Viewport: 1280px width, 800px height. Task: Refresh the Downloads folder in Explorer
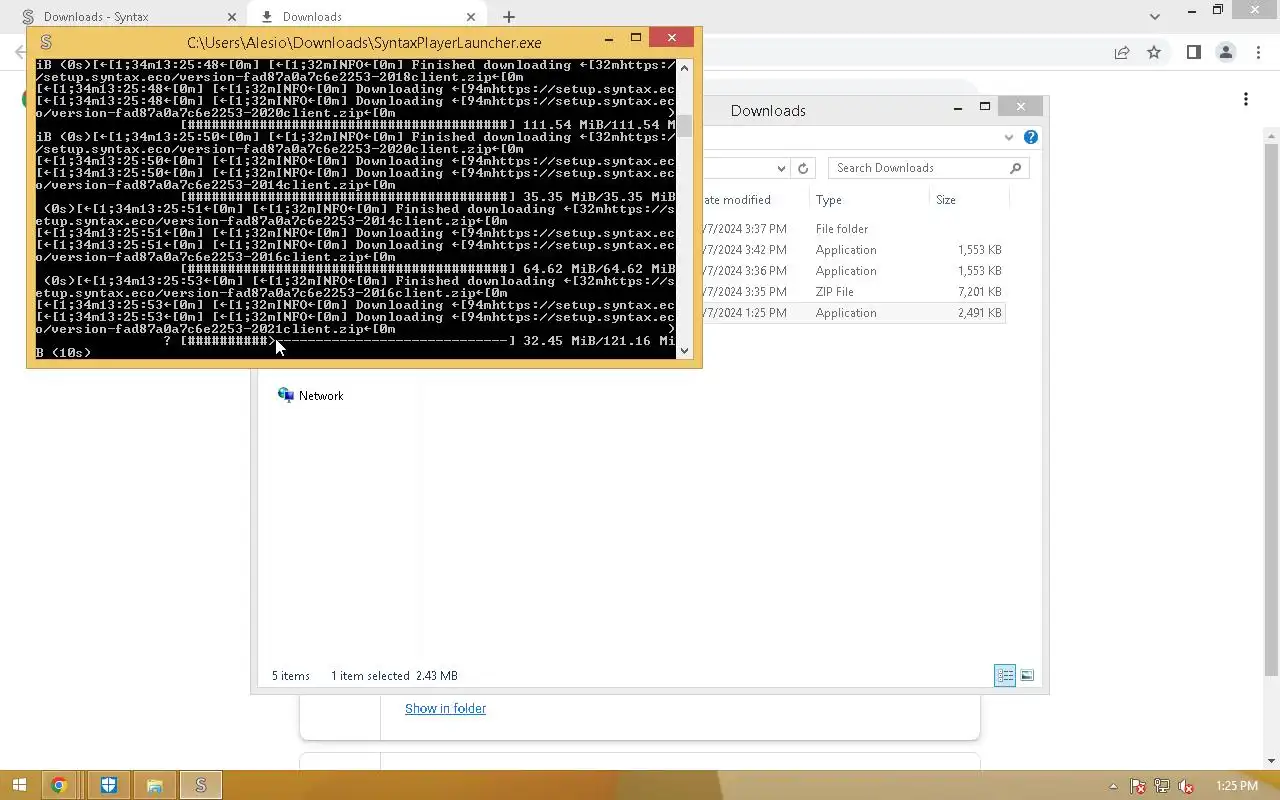point(803,168)
